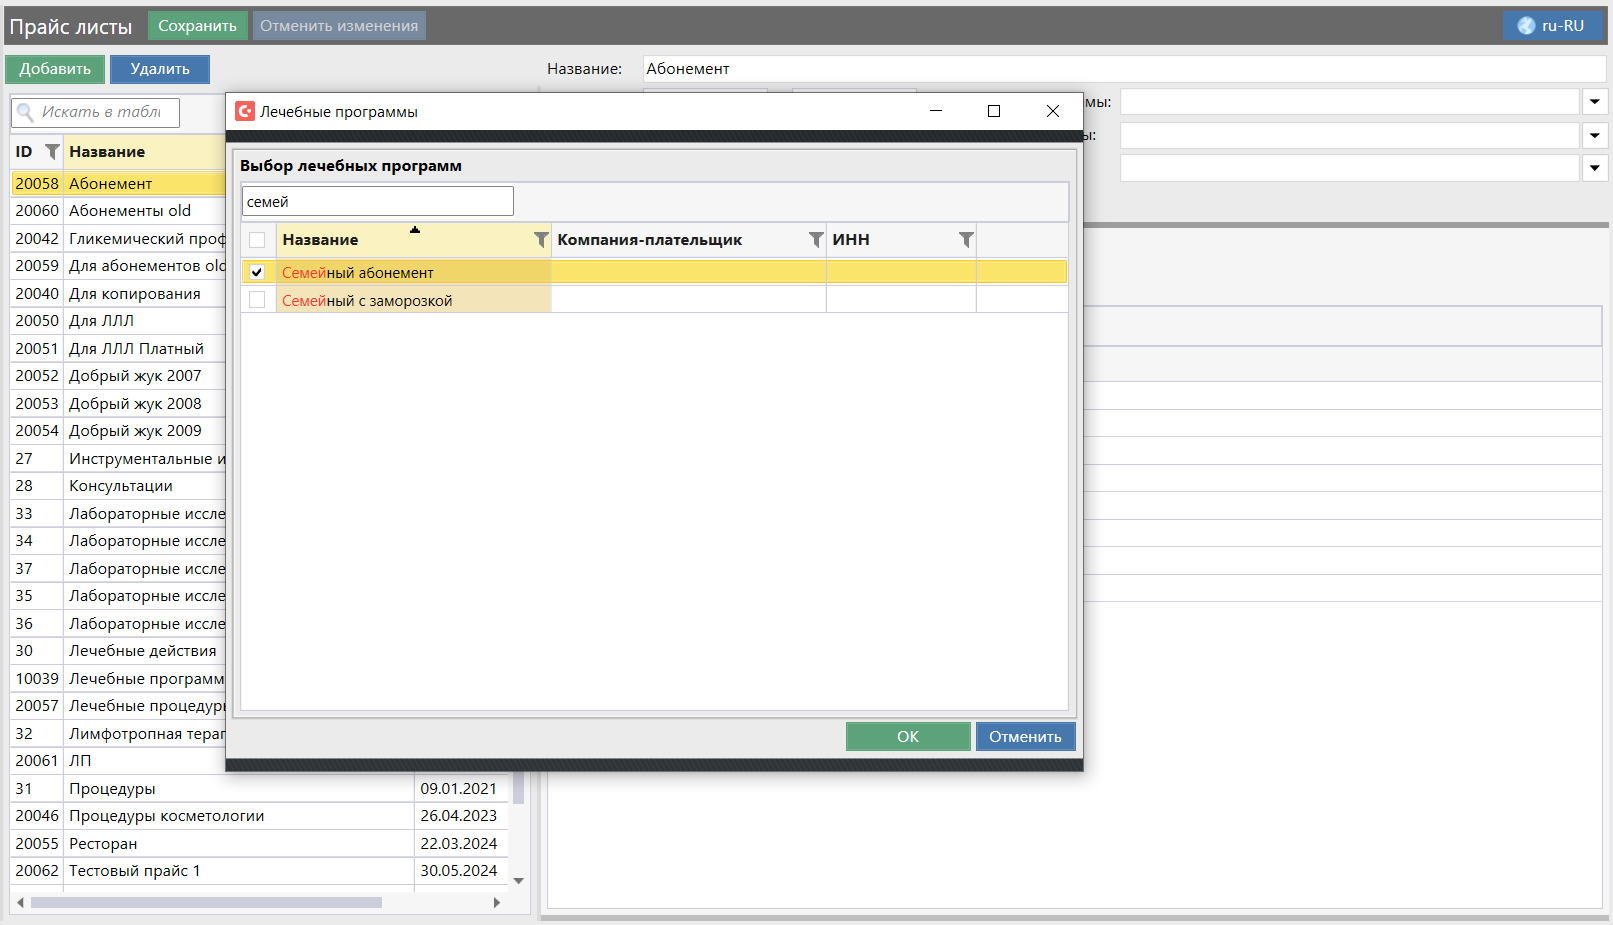Open filter for Компания-плательщик column
This screenshot has width=1613, height=925.
tap(816, 240)
